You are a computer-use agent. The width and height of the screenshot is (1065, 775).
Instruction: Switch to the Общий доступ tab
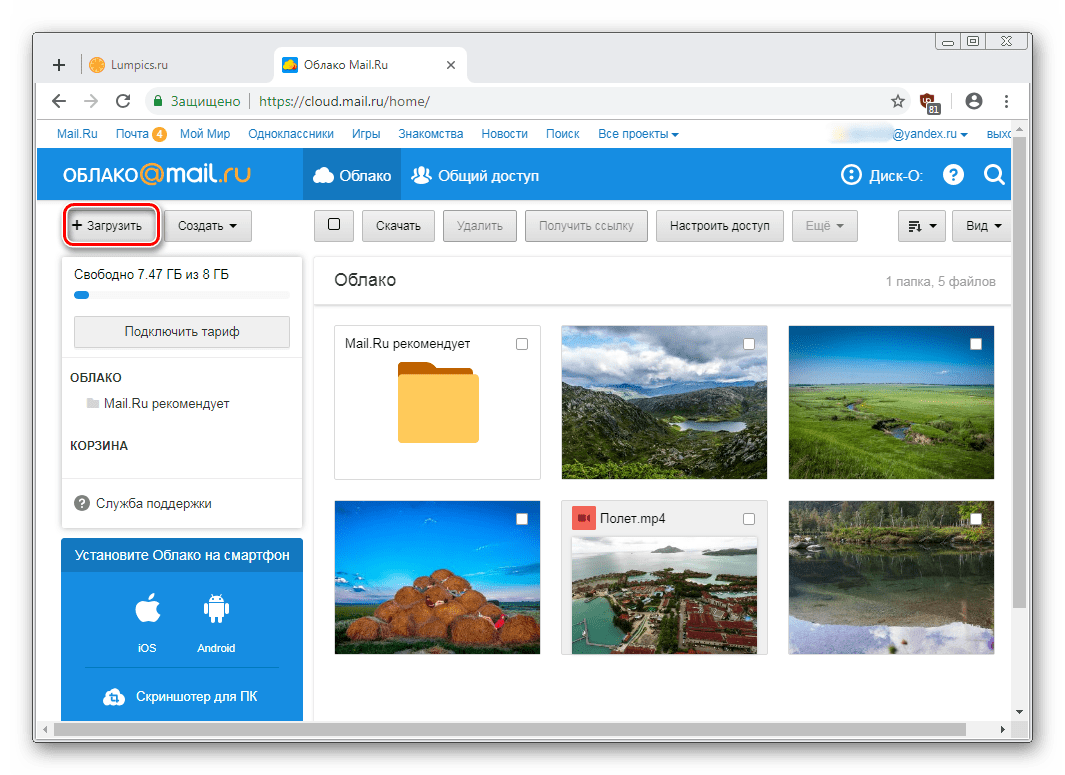point(476,176)
